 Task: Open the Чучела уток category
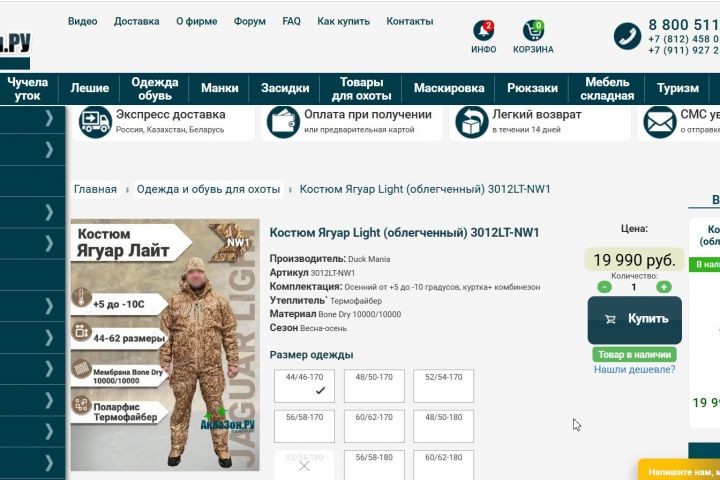pos(28,89)
